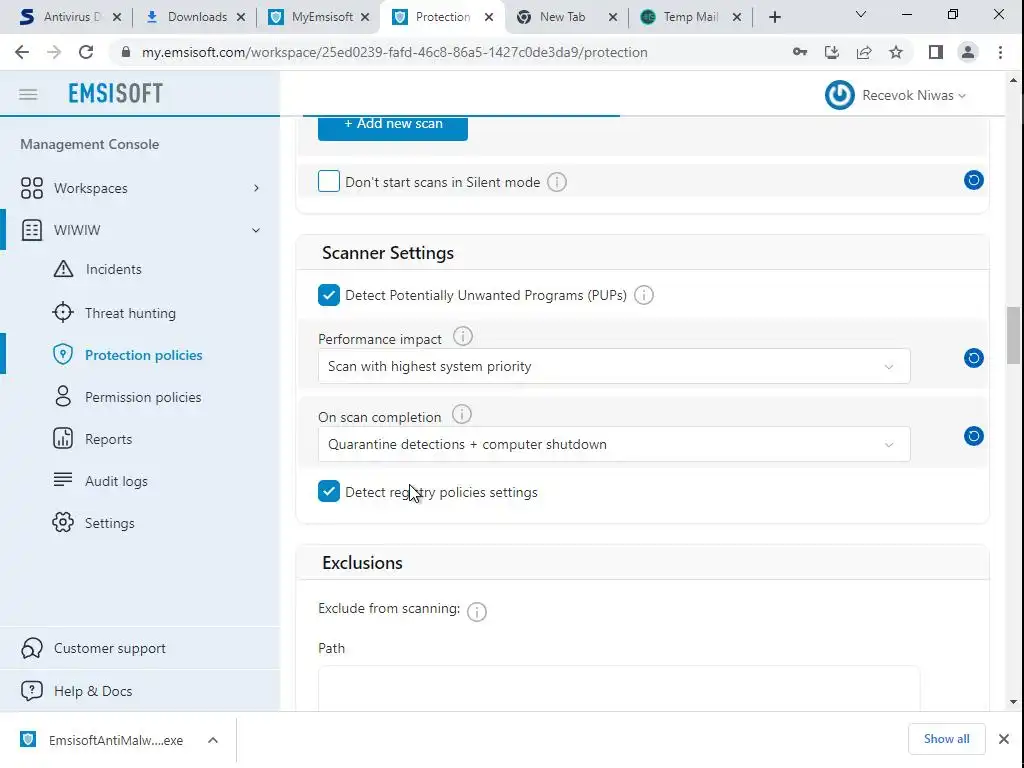This screenshot has width=1024, height=768.
Task: Open the tab search chevron
Action: 861,14
